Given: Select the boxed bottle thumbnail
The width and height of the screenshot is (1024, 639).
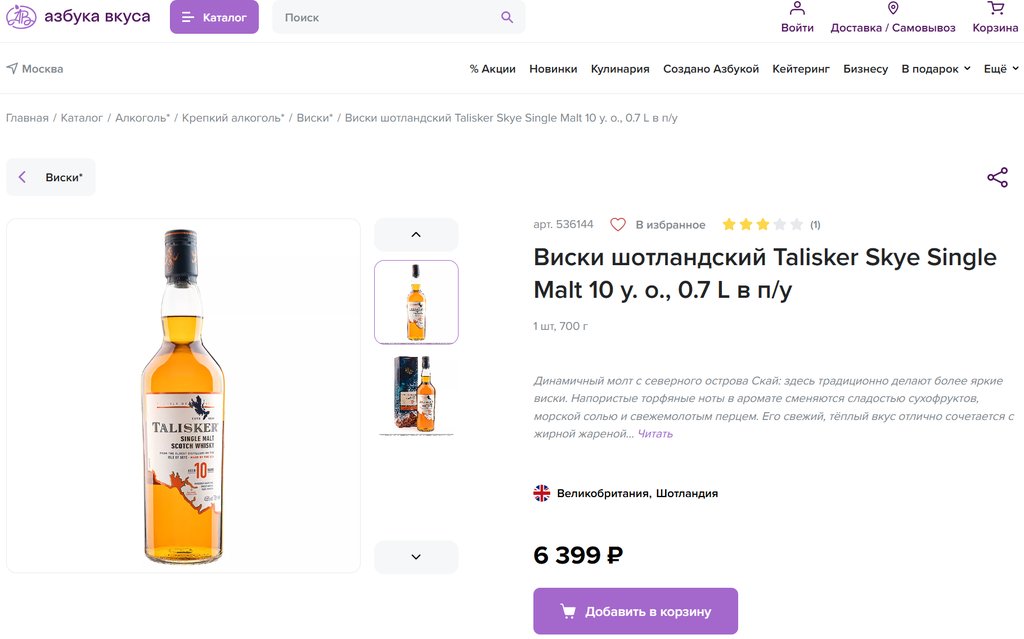Looking at the screenshot, I should pos(416,394).
